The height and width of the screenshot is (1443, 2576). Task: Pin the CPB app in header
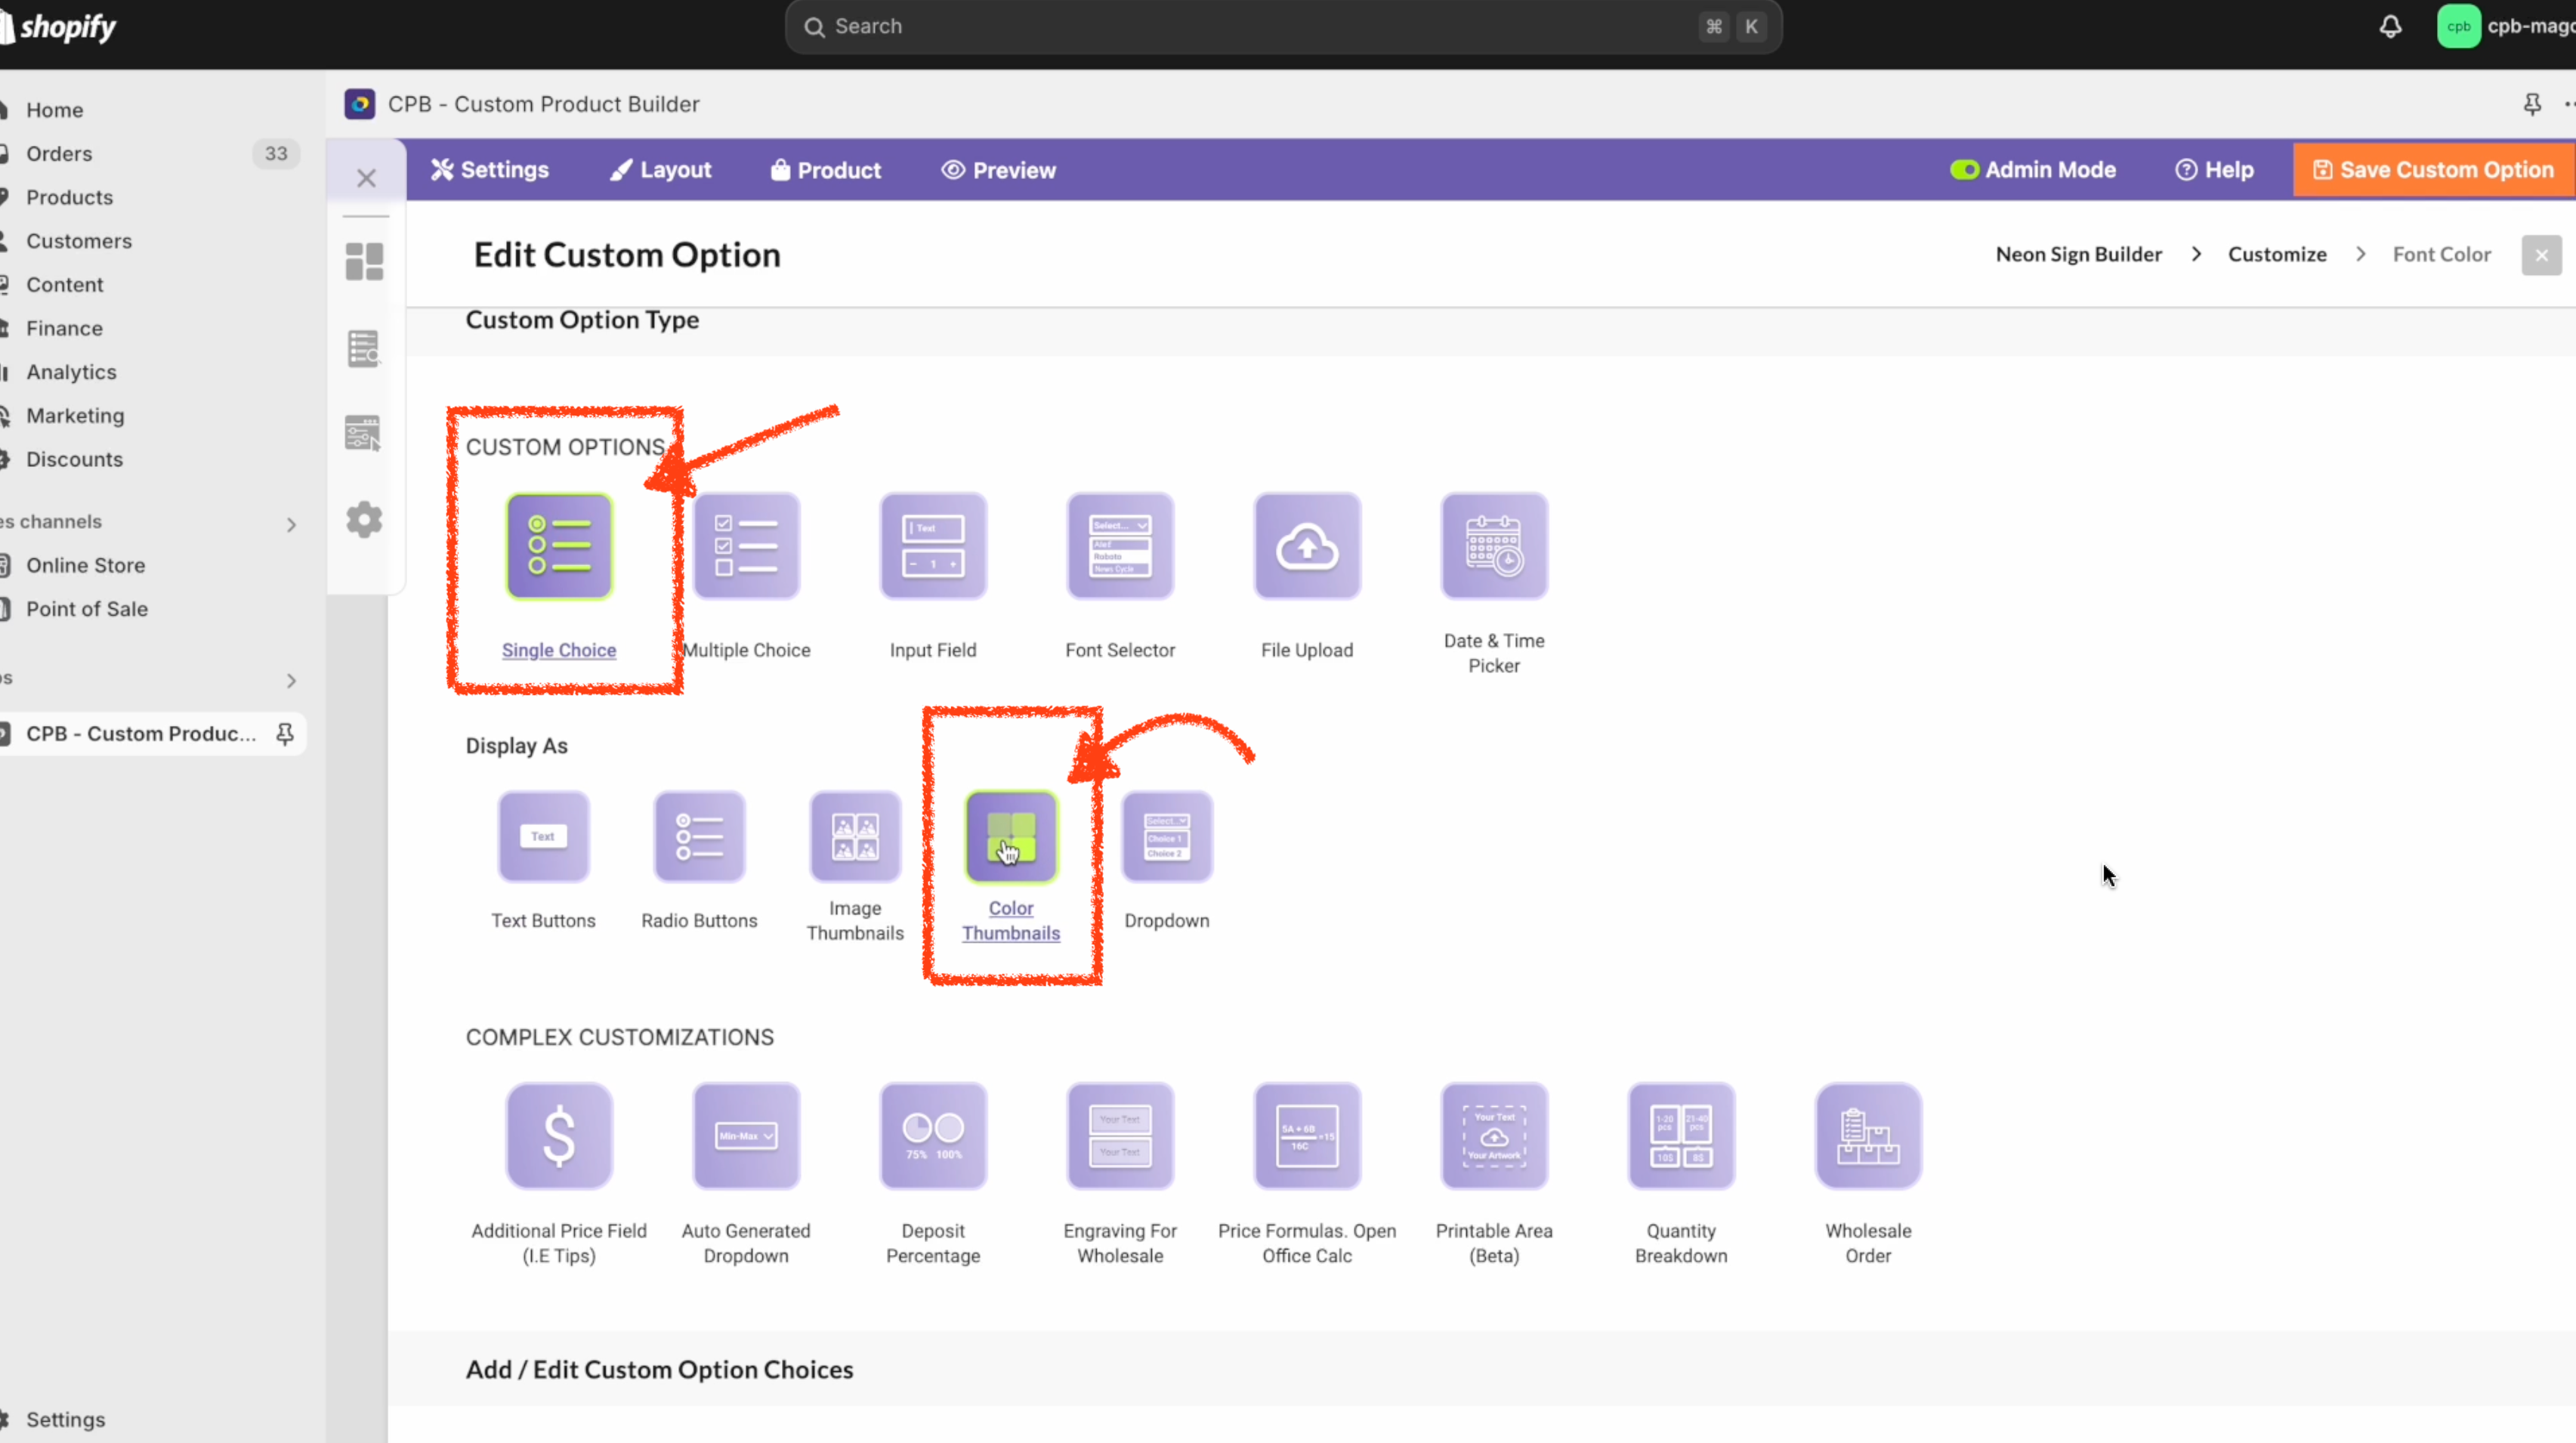(x=2532, y=104)
